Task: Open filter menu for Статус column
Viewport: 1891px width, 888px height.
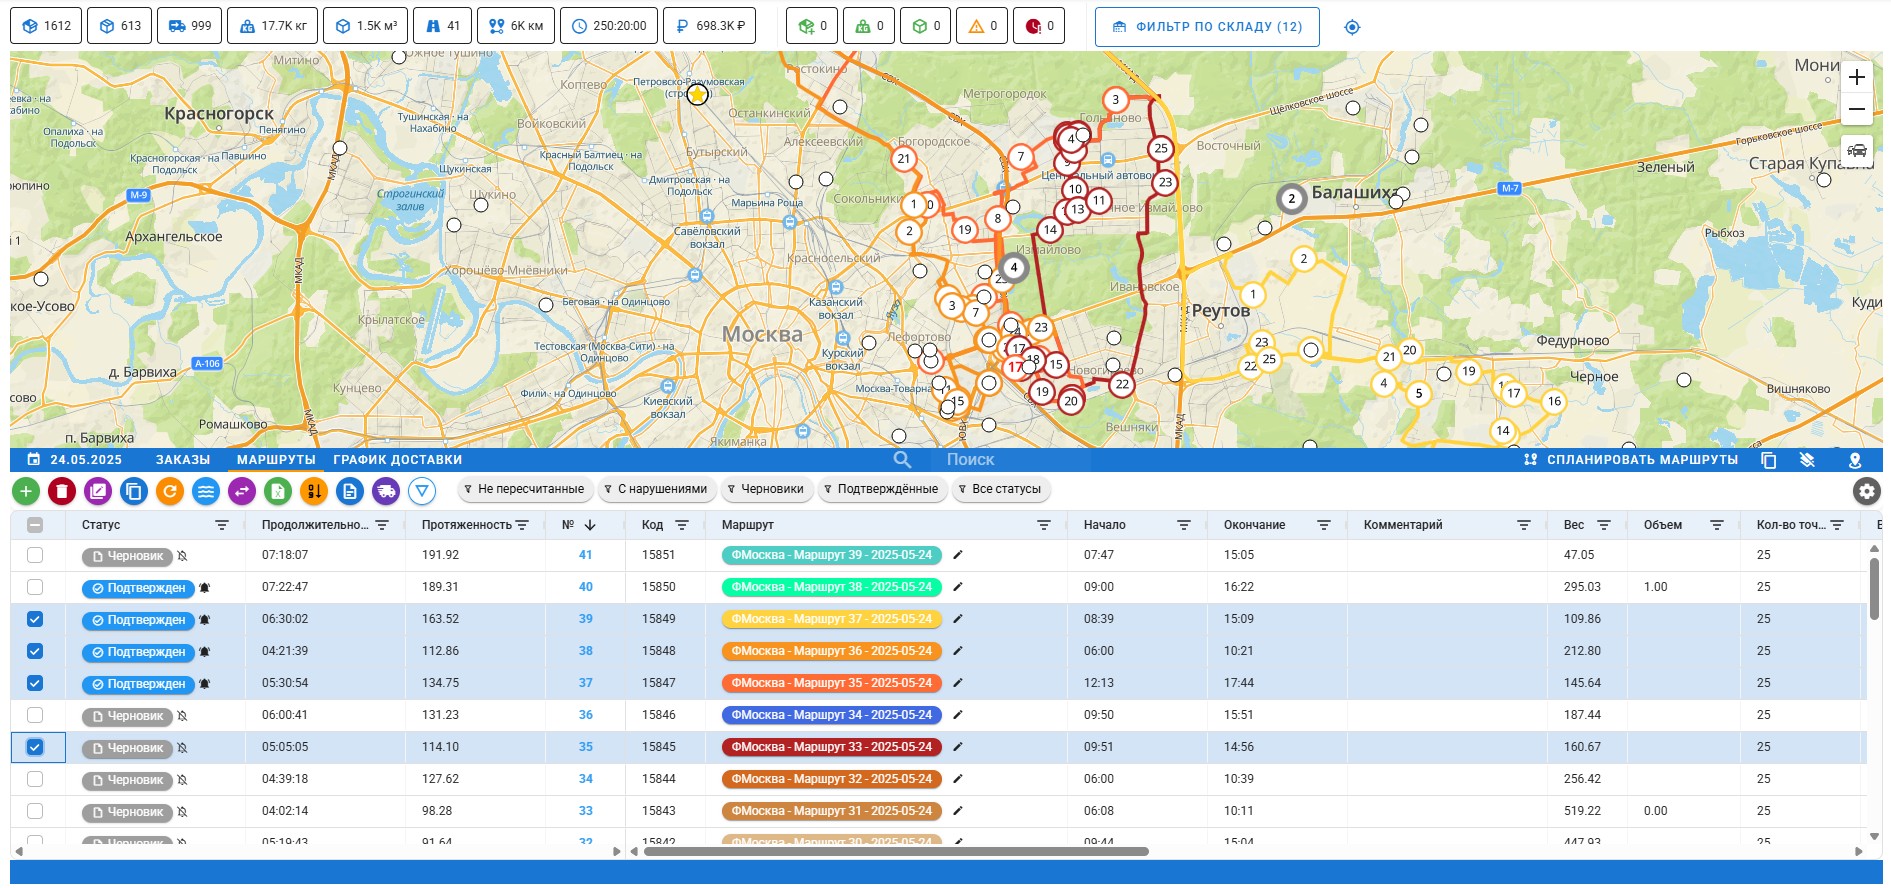Action: [x=222, y=525]
